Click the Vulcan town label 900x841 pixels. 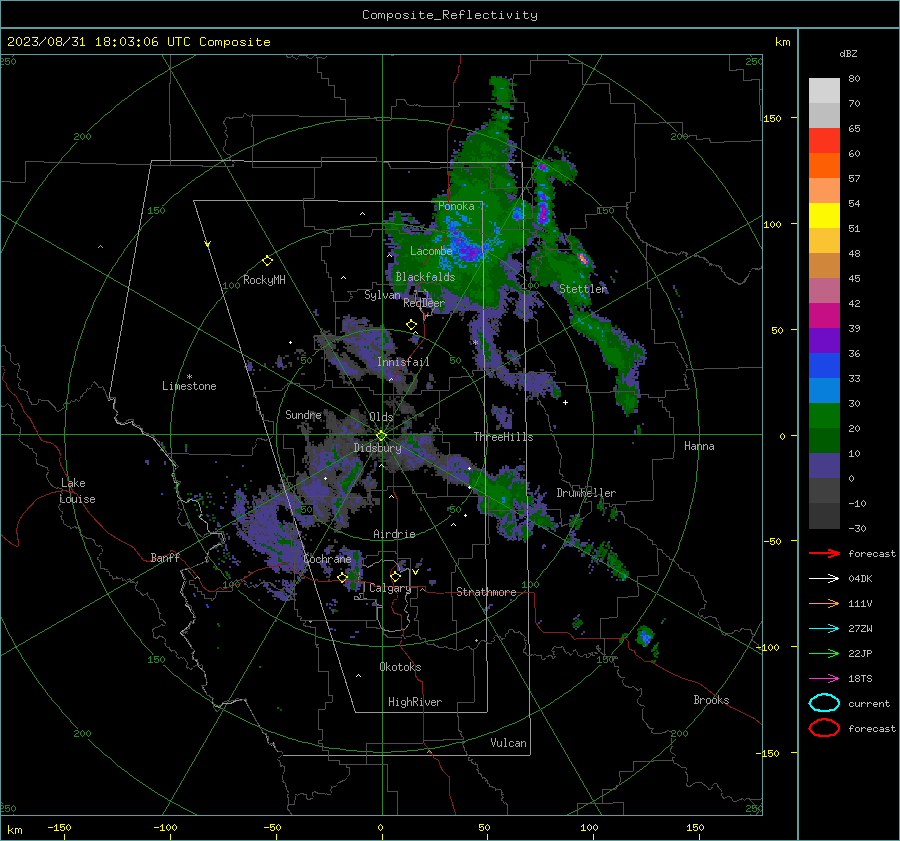(509, 743)
